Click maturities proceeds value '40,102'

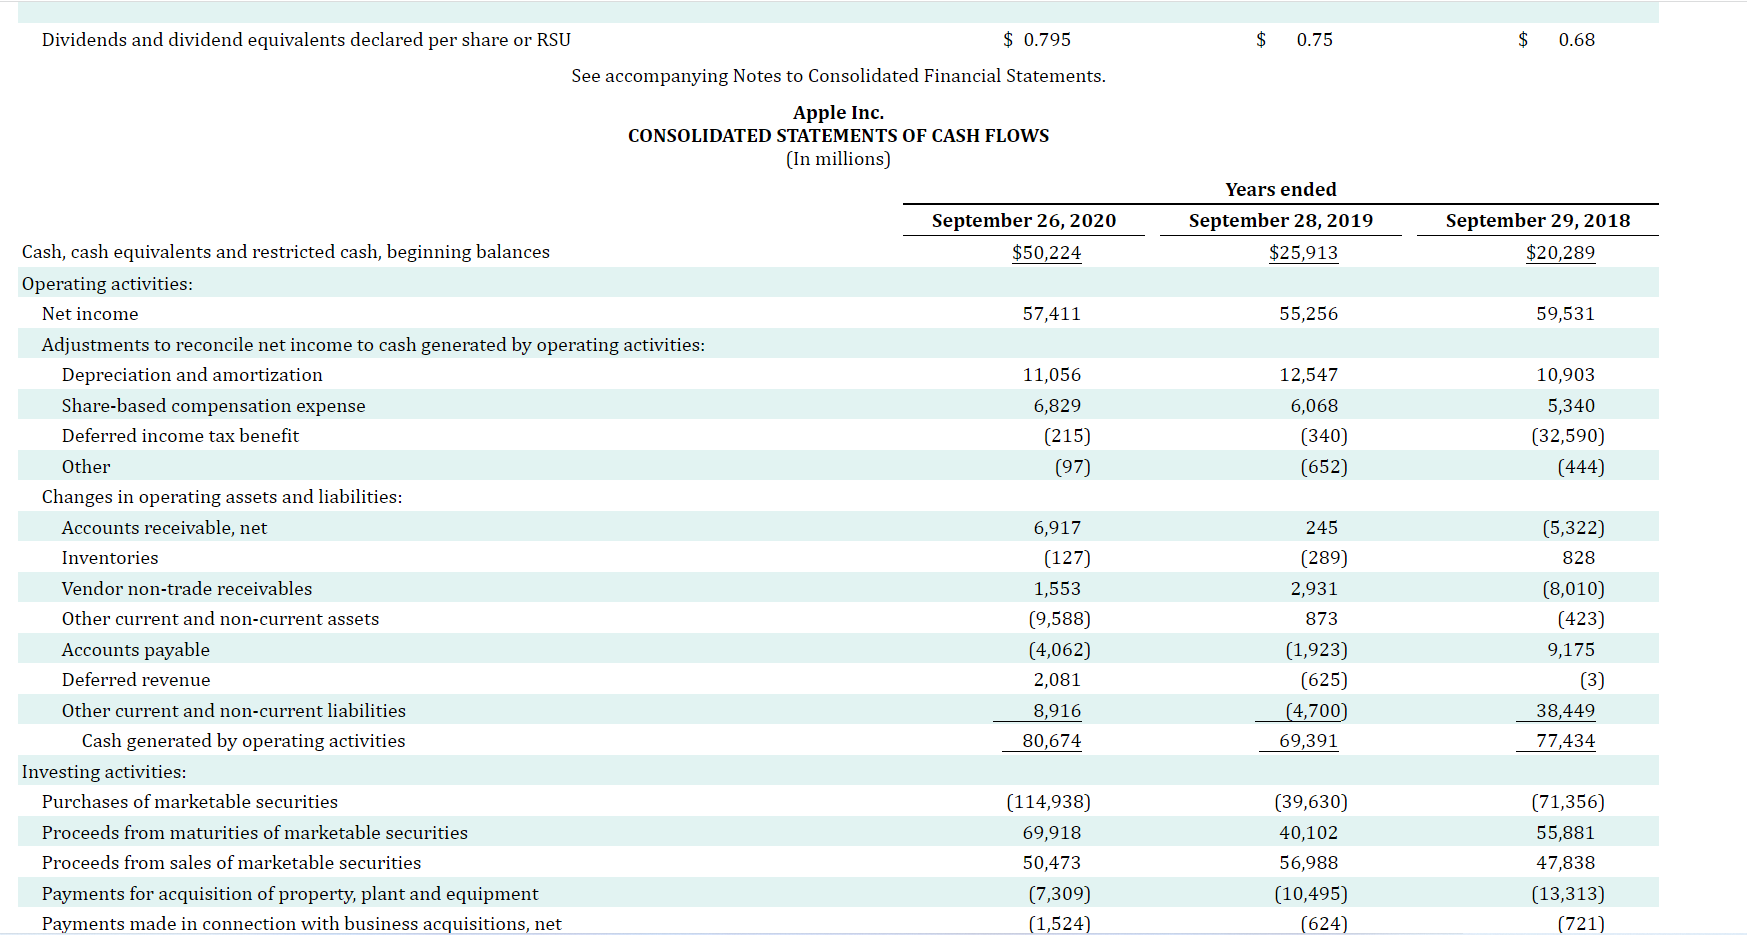click(x=1308, y=833)
